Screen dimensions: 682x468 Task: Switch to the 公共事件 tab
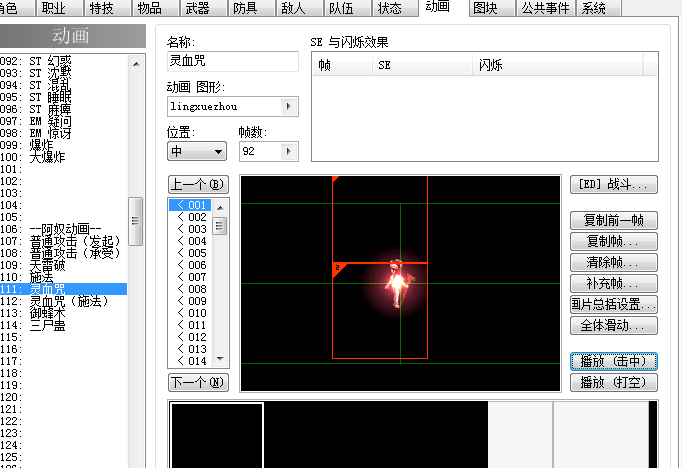(x=545, y=8)
